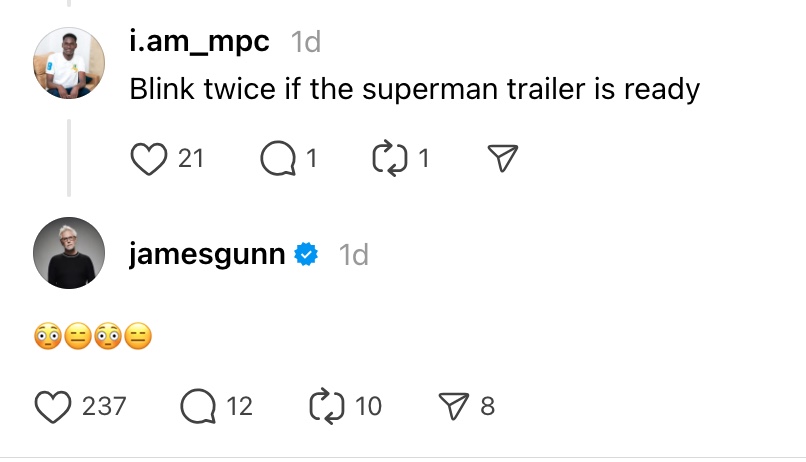View the 10 reposts count on jamesgunn's reply
This screenshot has width=806, height=462.
(x=368, y=406)
